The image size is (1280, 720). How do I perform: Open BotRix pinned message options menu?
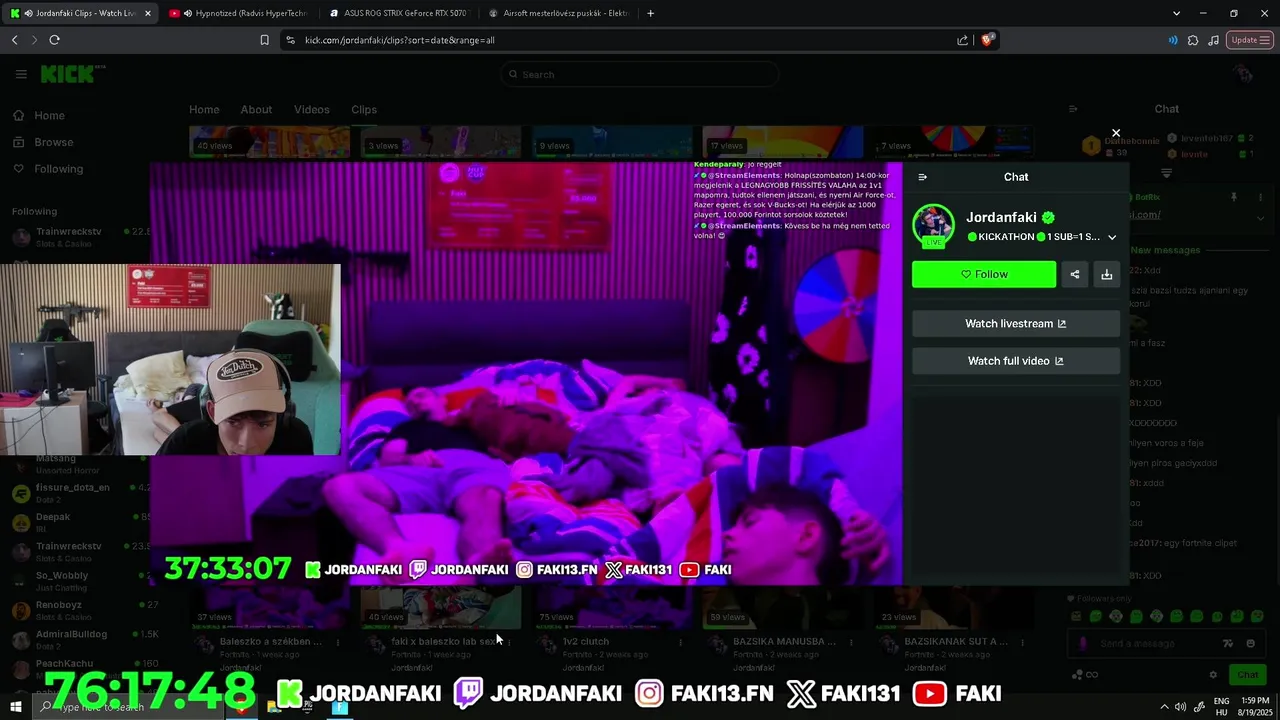1262,197
